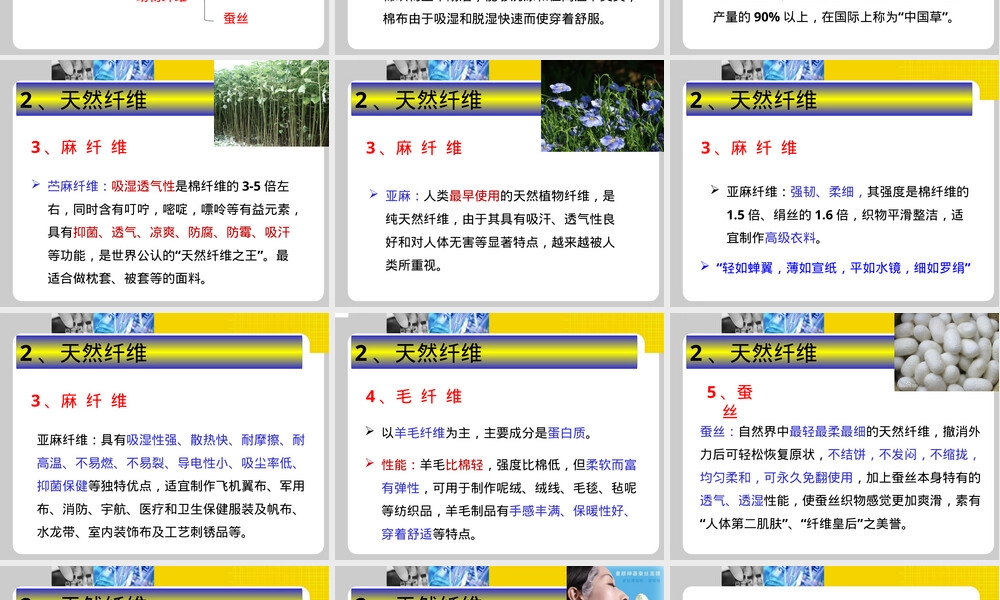The width and height of the screenshot is (1000, 600).
Task: Click the blue text "穿着舒适"
Action: point(407,534)
